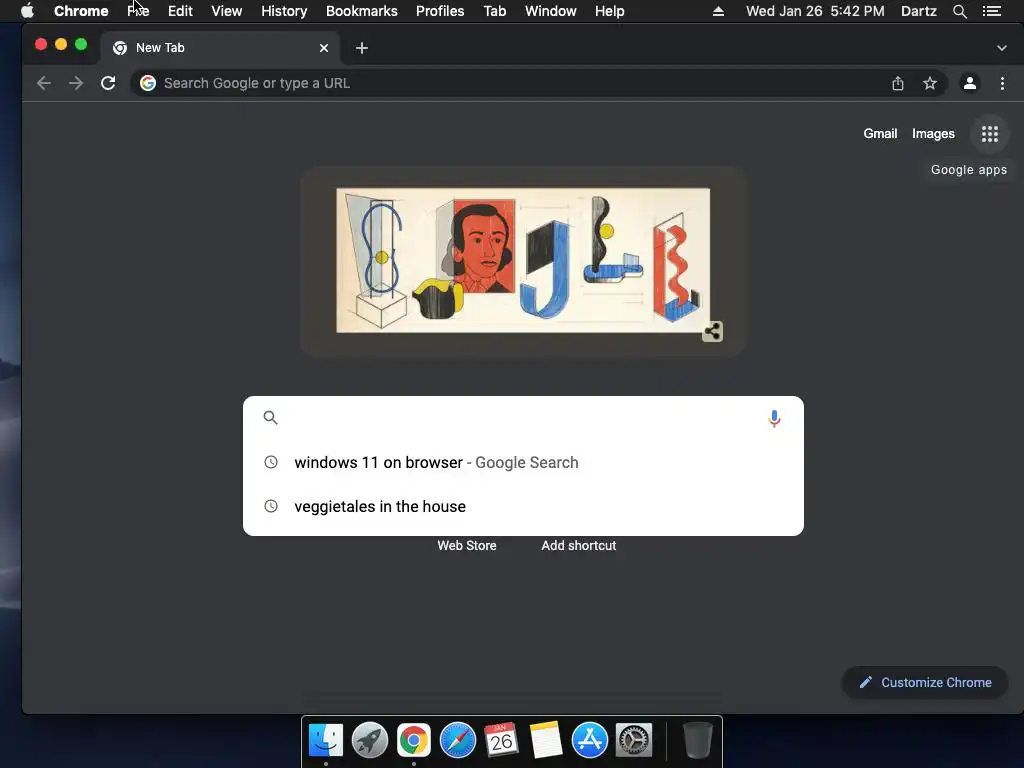Open the History menu

point(284,11)
